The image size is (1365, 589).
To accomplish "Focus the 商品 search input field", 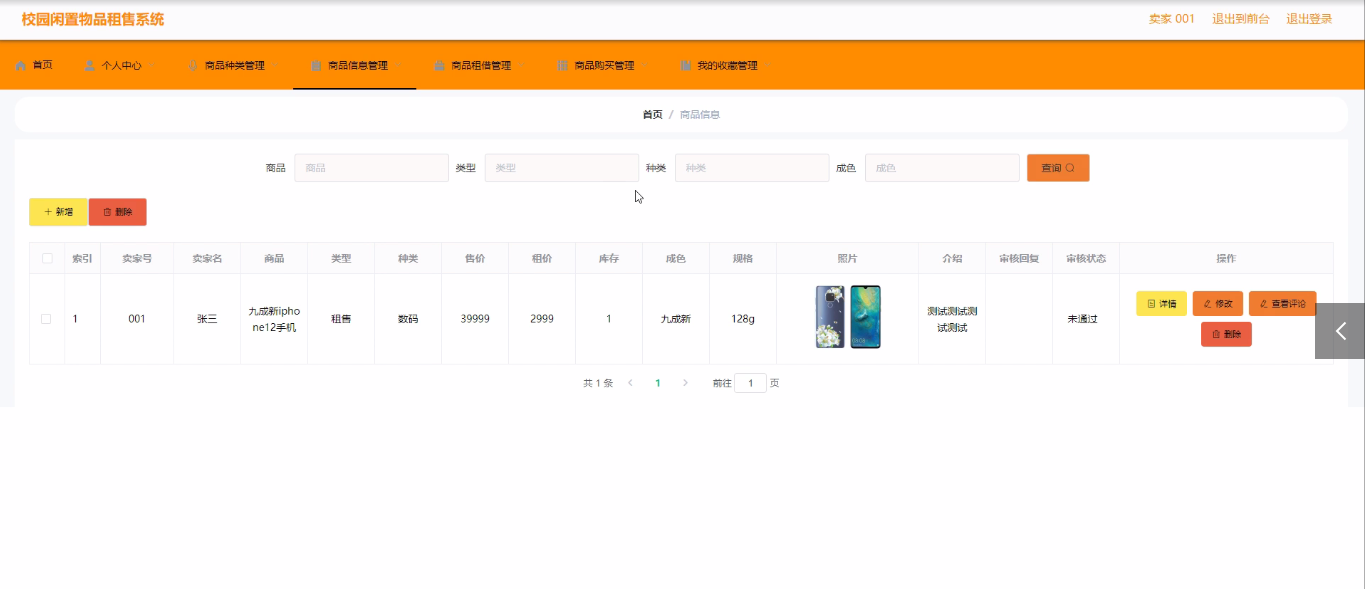I will click(x=371, y=168).
